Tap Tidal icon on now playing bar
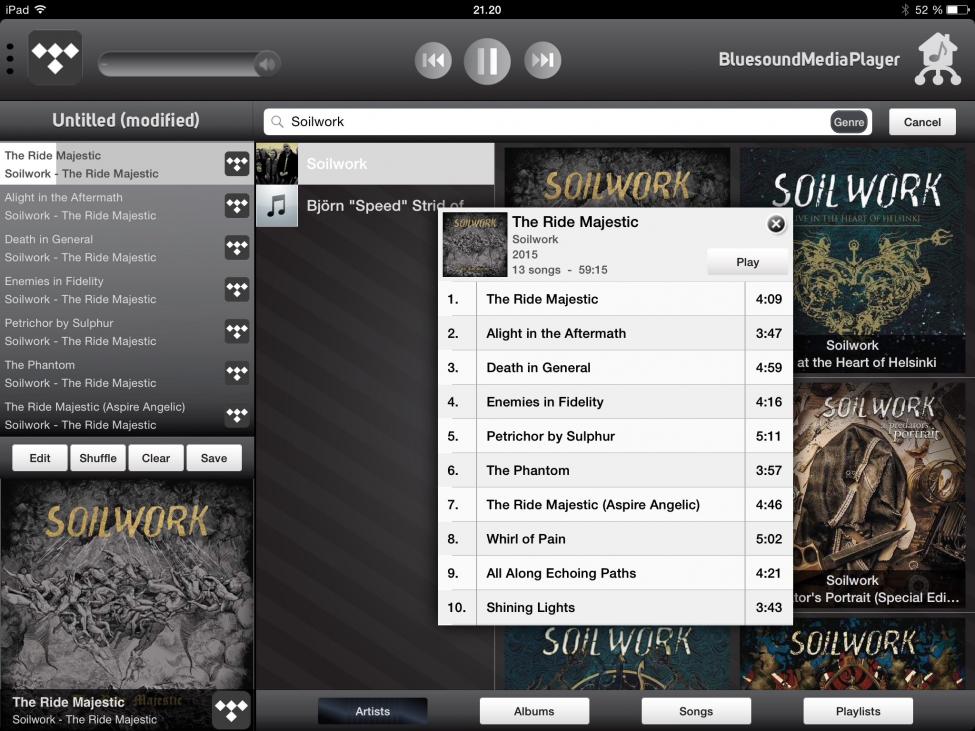Viewport: 975px width, 731px height. click(x=231, y=710)
